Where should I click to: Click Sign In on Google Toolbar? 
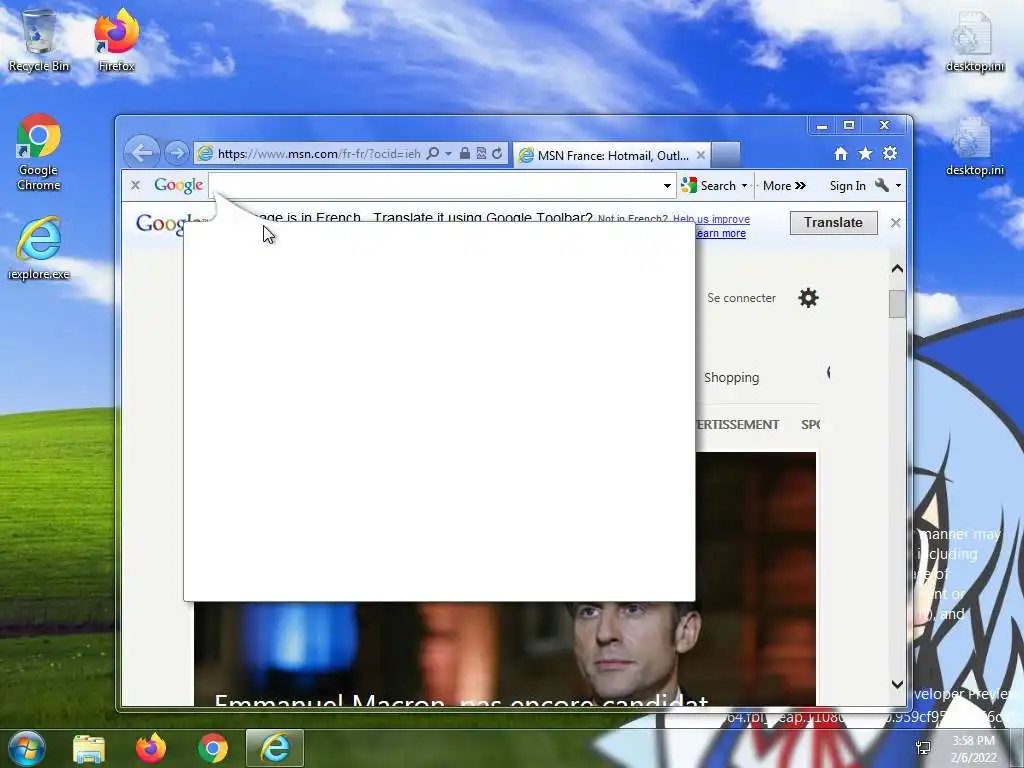coord(847,186)
